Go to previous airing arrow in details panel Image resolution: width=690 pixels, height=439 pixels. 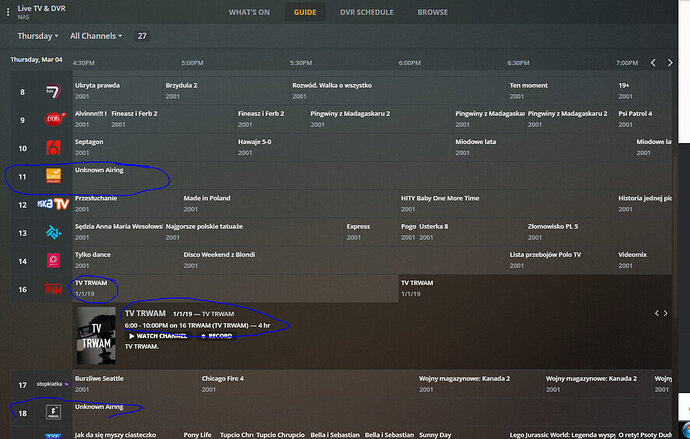click(657, 313)
